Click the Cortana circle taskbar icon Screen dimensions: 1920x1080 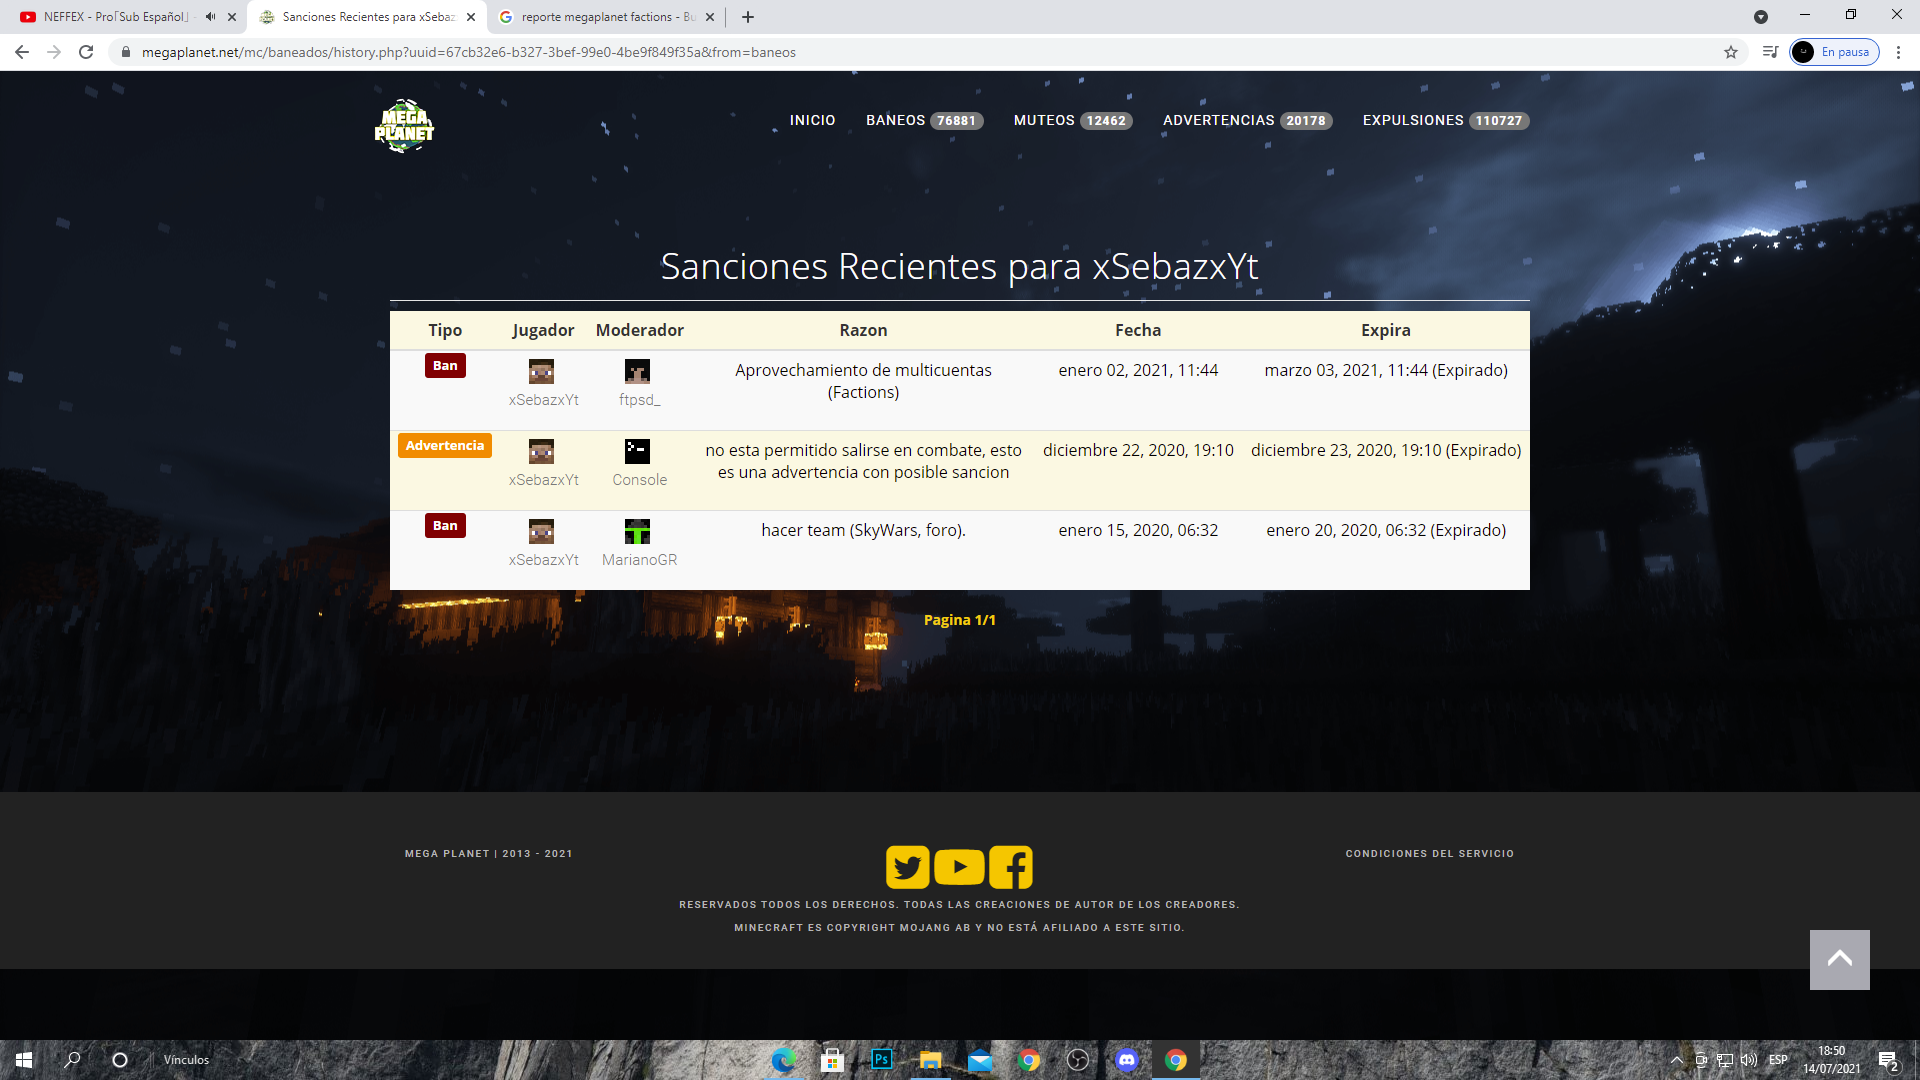tap(120, 1060)
